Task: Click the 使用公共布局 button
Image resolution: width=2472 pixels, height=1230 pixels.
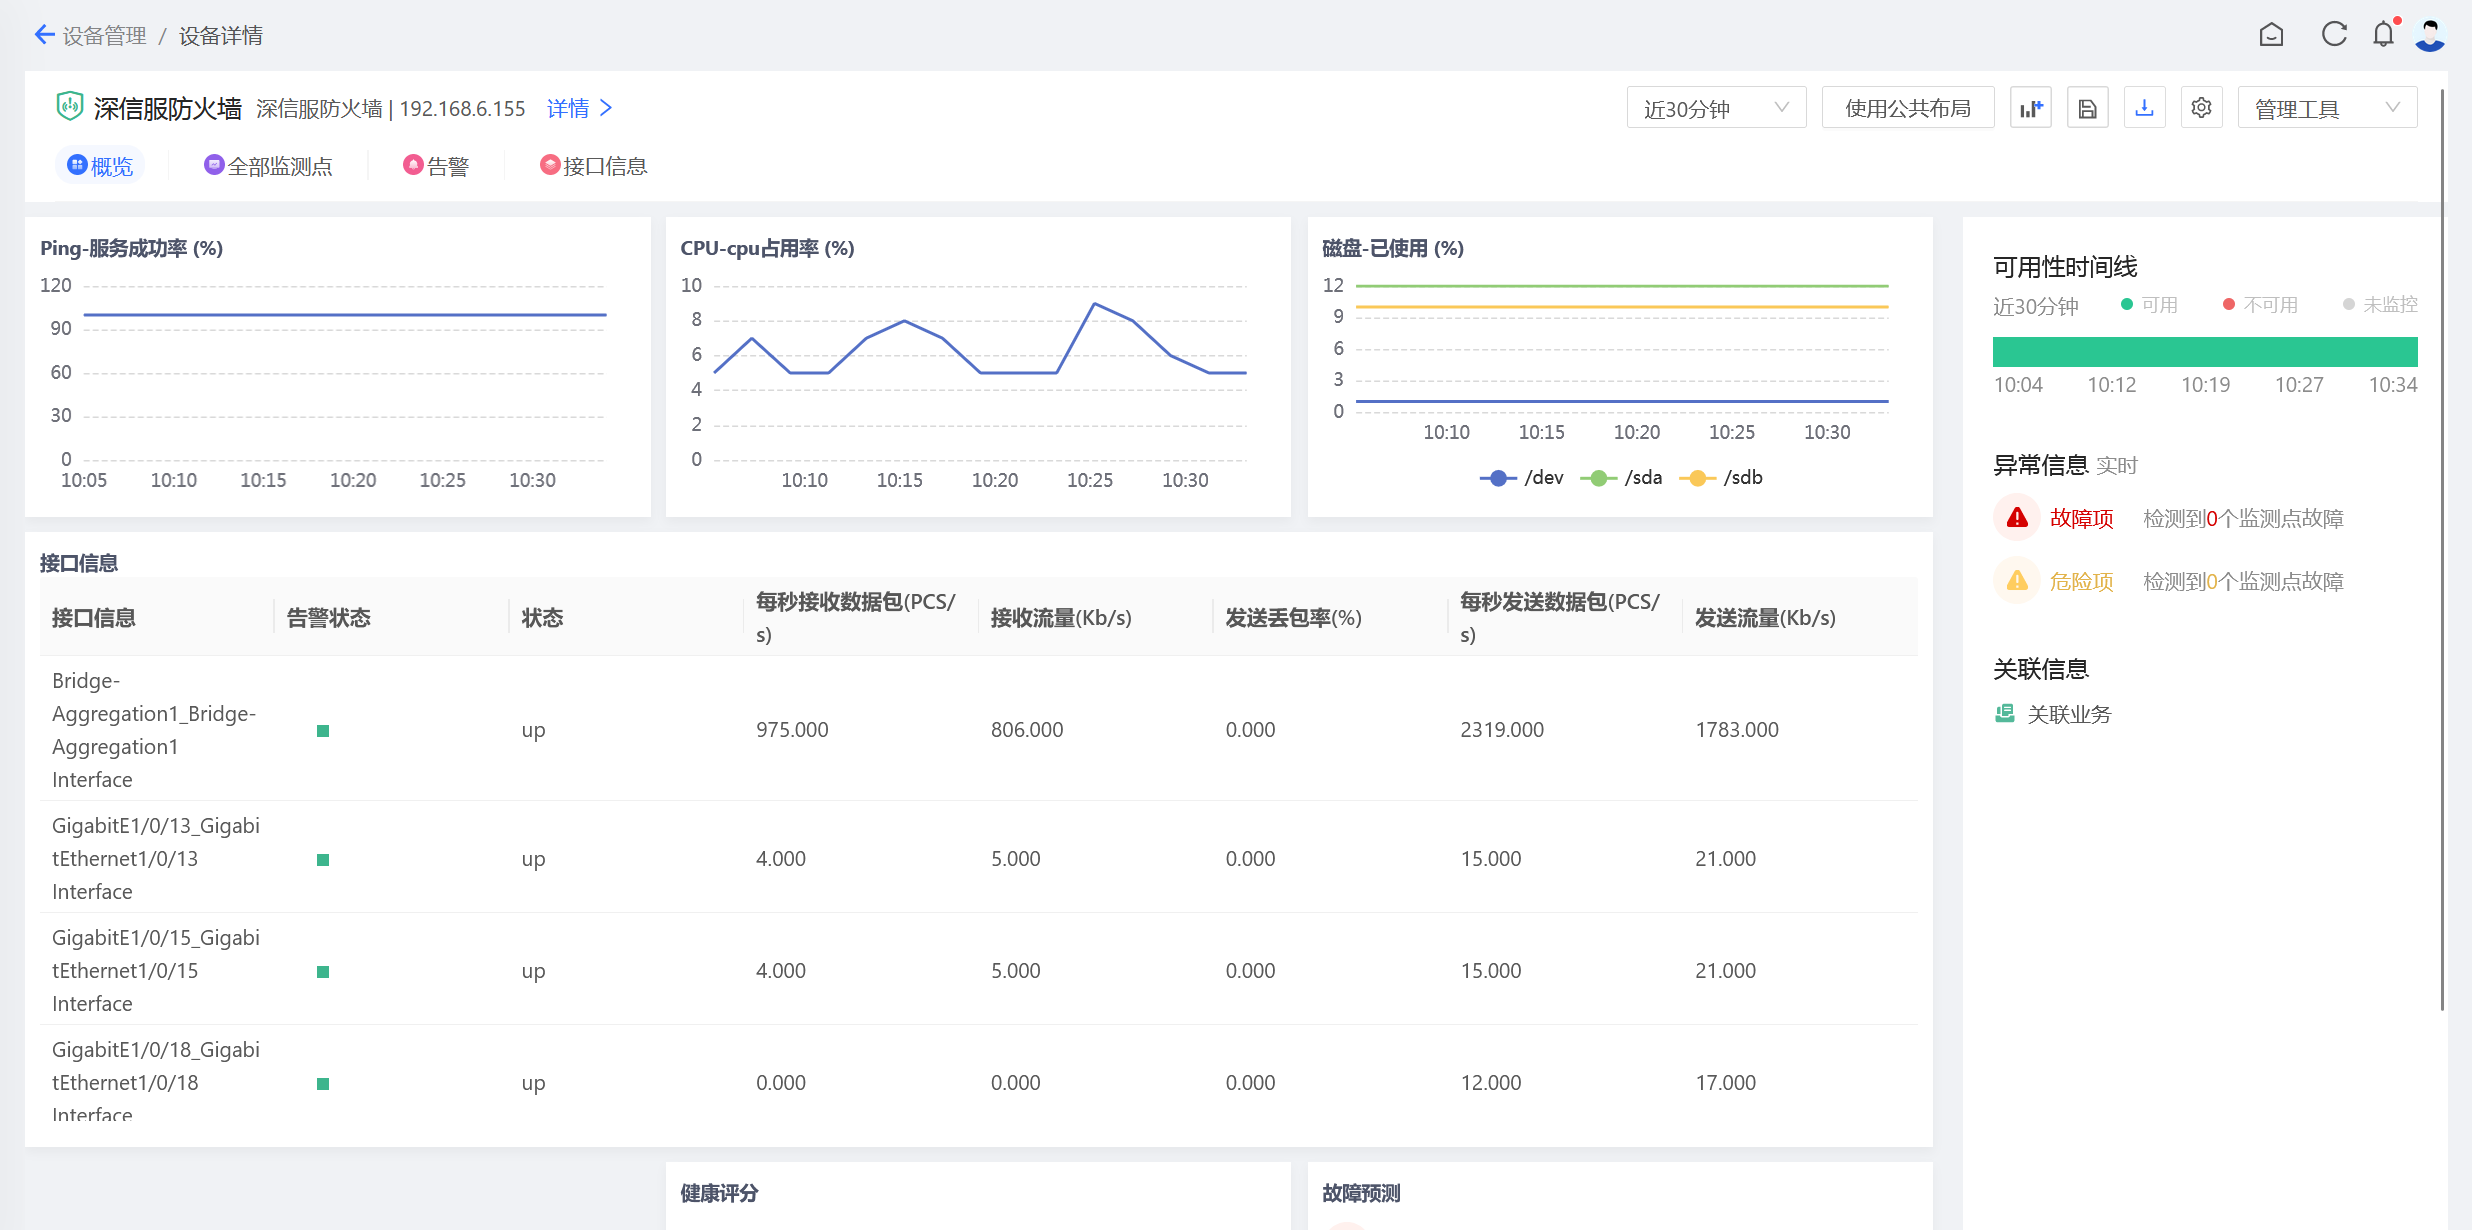Action: tap(1908, 108)
